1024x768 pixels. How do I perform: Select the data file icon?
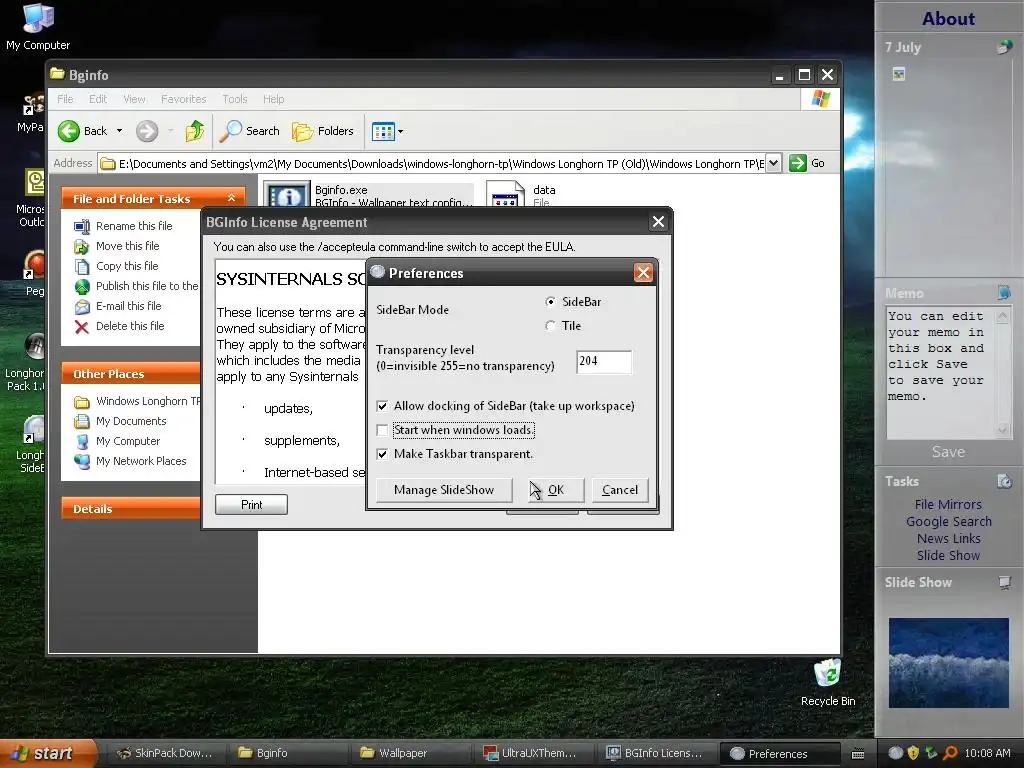coord(505,194)
